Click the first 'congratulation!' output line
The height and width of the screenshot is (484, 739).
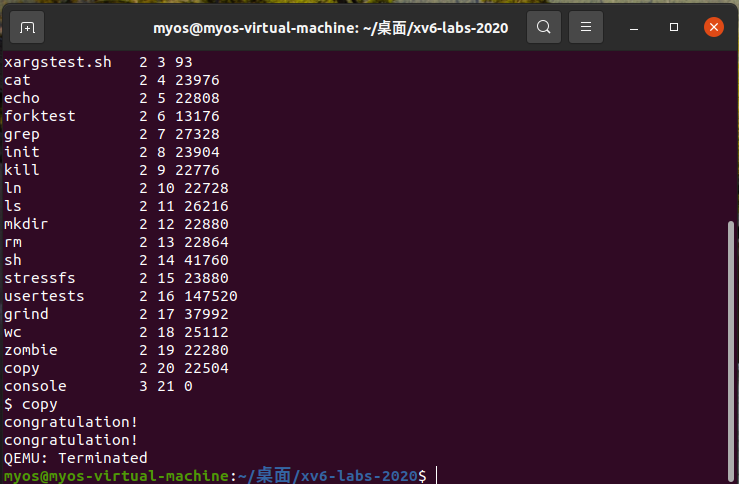(x=71, y=422)
